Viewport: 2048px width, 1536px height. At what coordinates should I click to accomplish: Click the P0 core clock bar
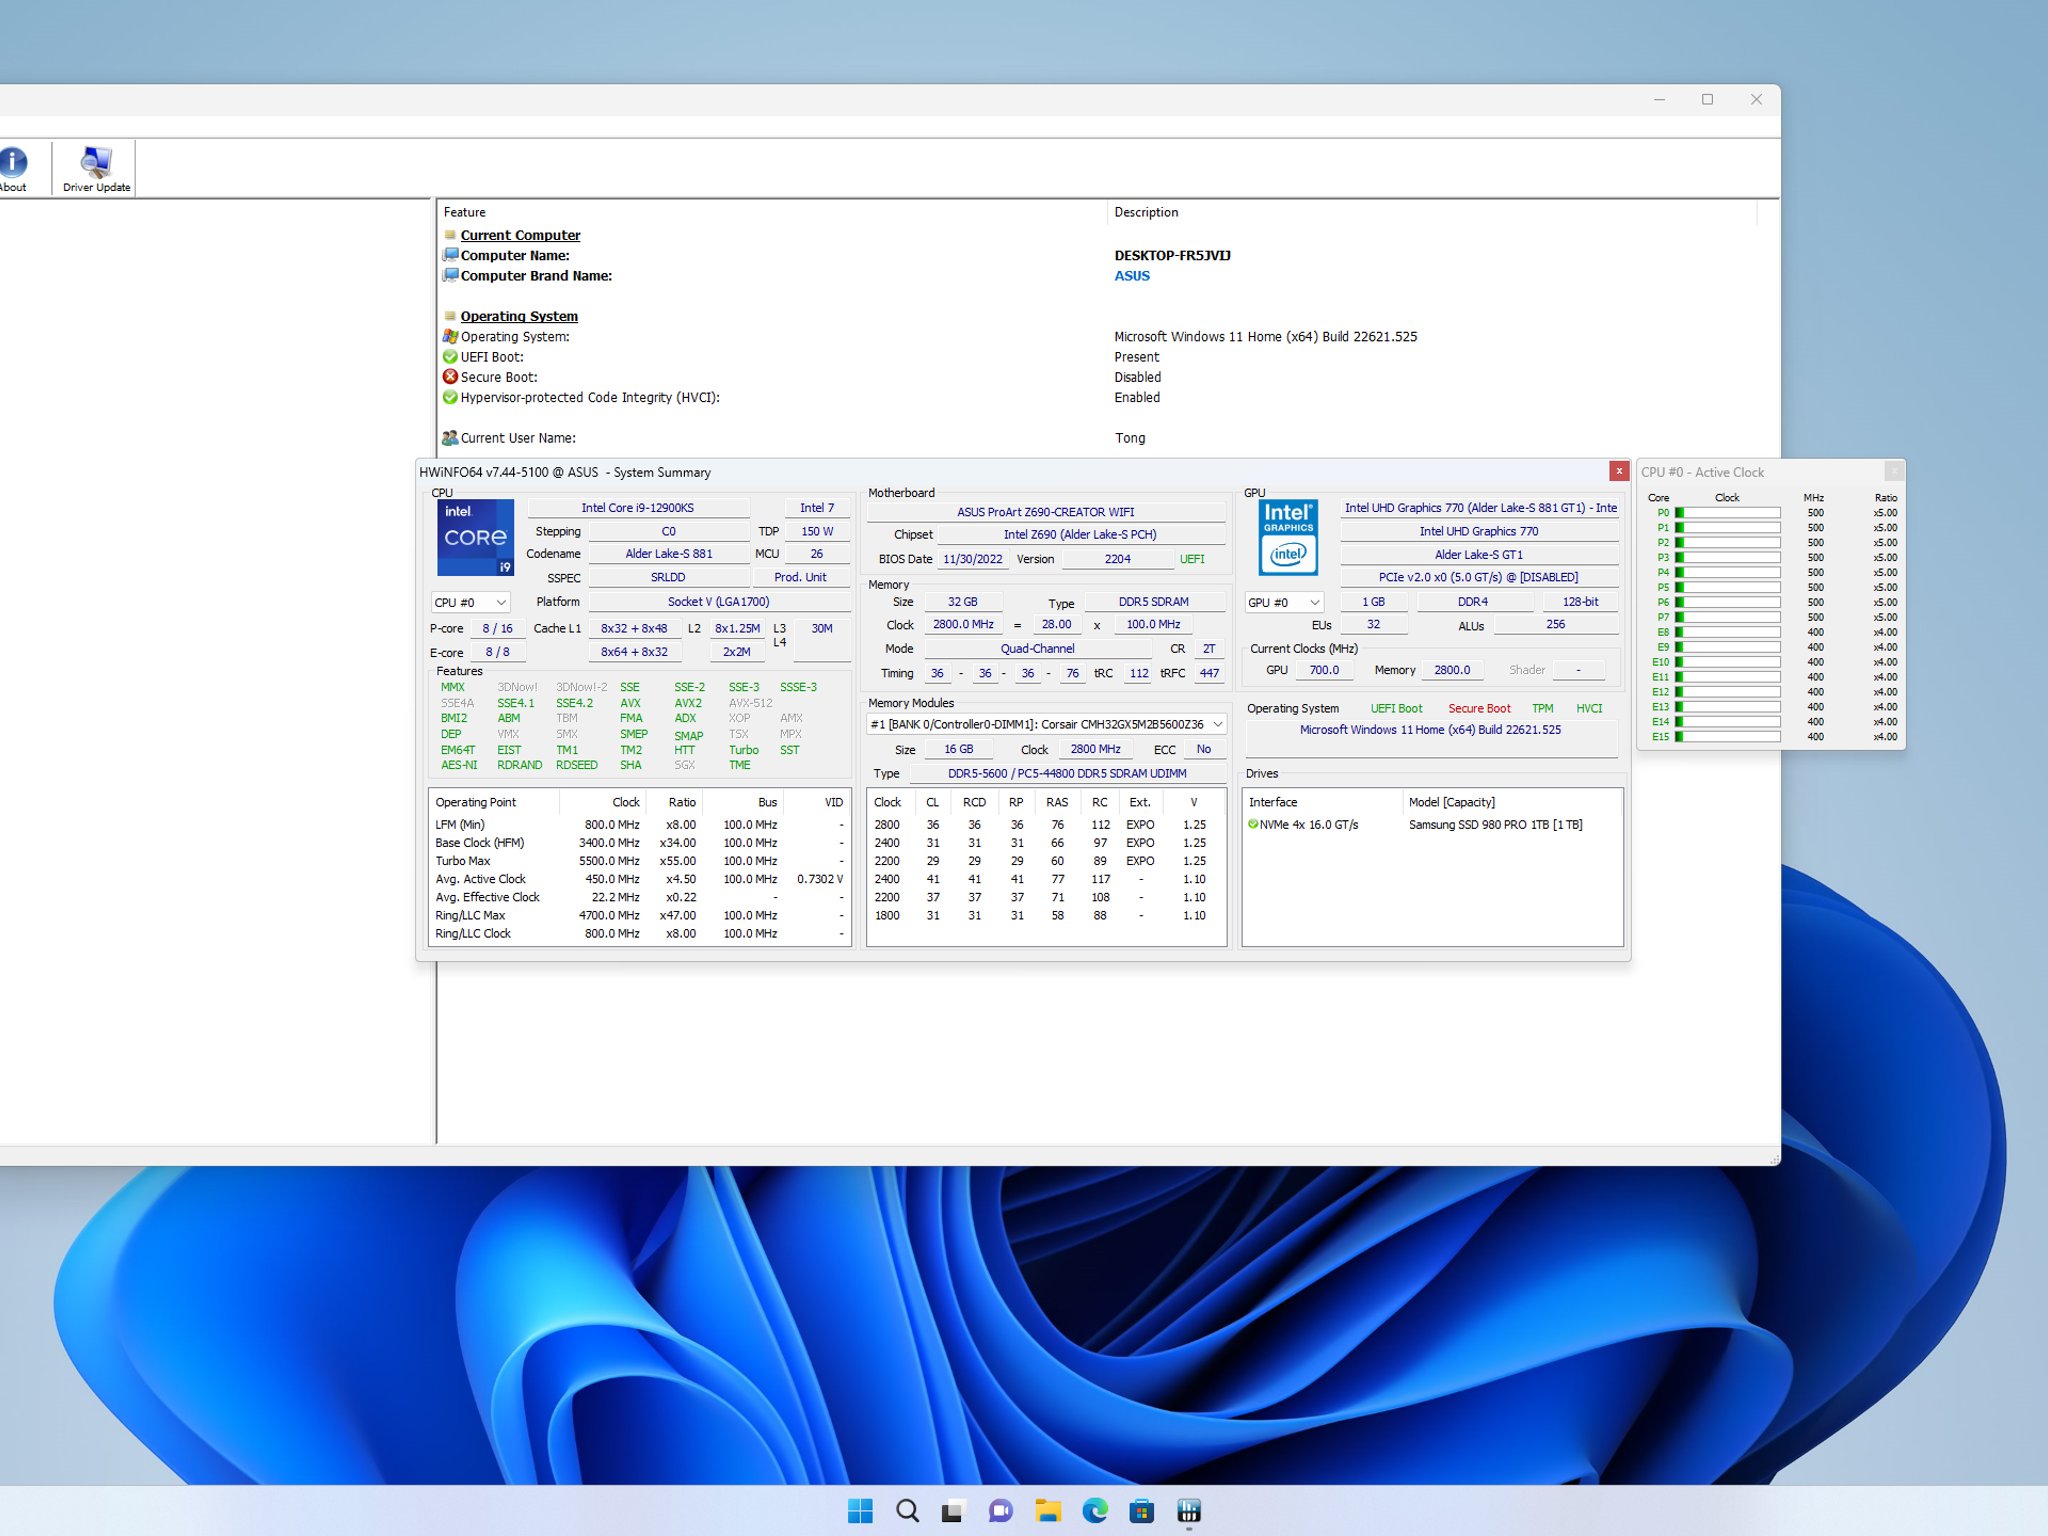tap(1729, 512)
